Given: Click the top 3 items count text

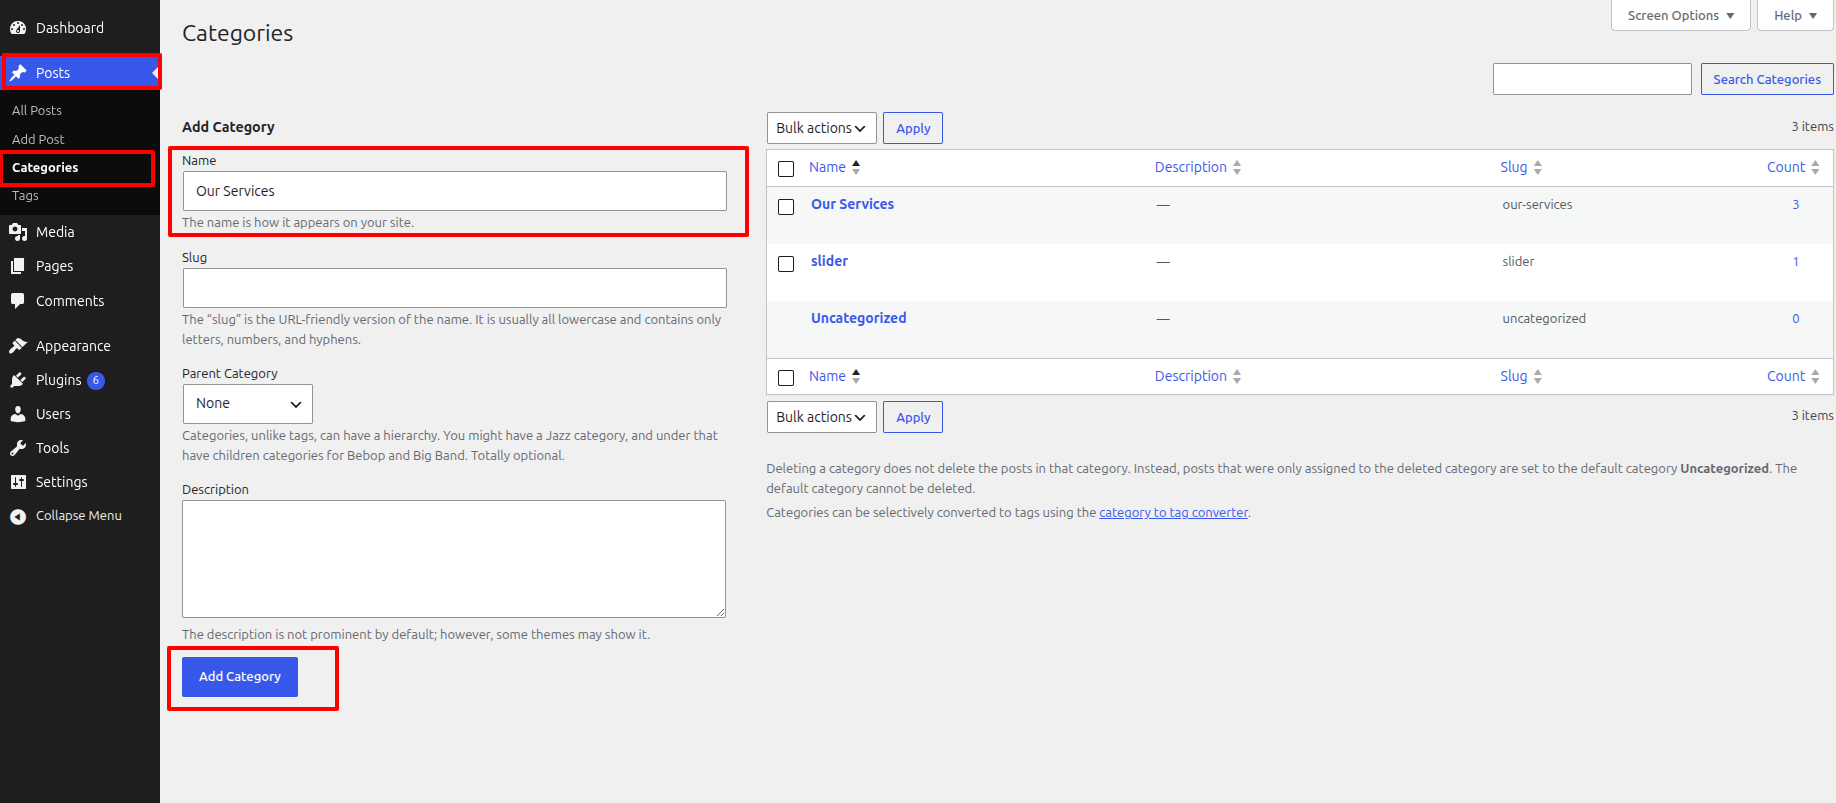Looking at the screenshot, I should coord(1812,127).
